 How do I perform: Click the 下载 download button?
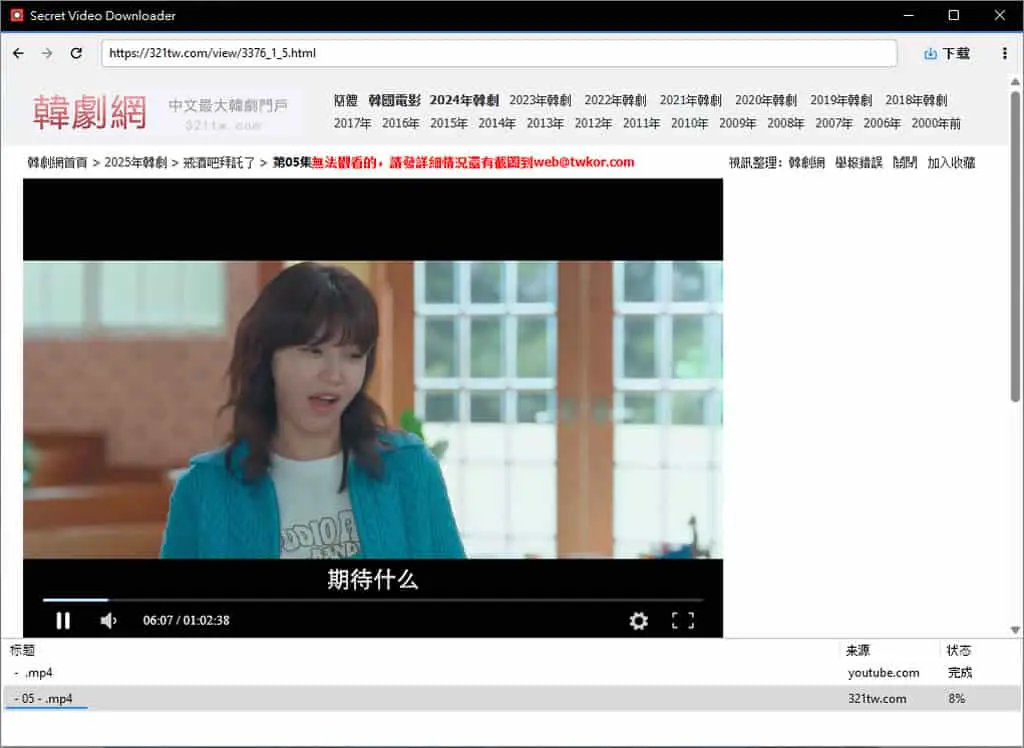point(947,54)
